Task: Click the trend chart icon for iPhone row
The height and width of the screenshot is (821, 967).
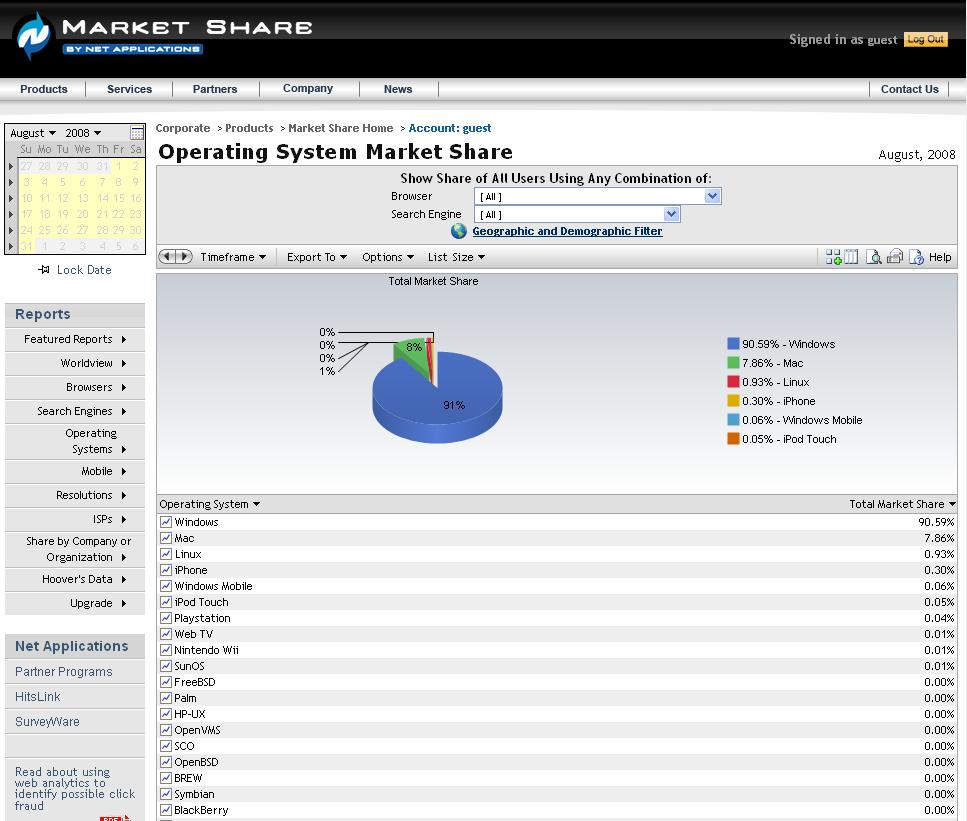Action: [166, 570]
